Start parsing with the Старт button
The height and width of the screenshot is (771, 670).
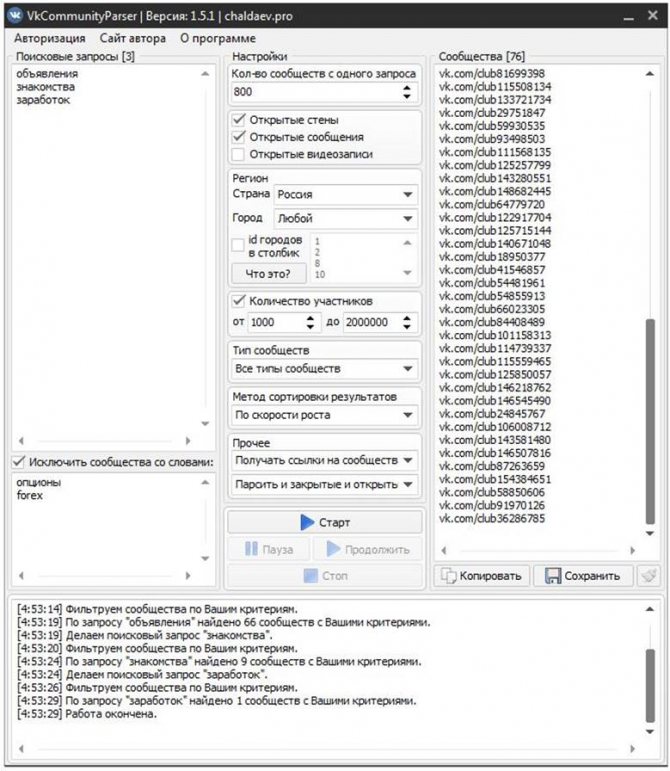tap(324, 522)
